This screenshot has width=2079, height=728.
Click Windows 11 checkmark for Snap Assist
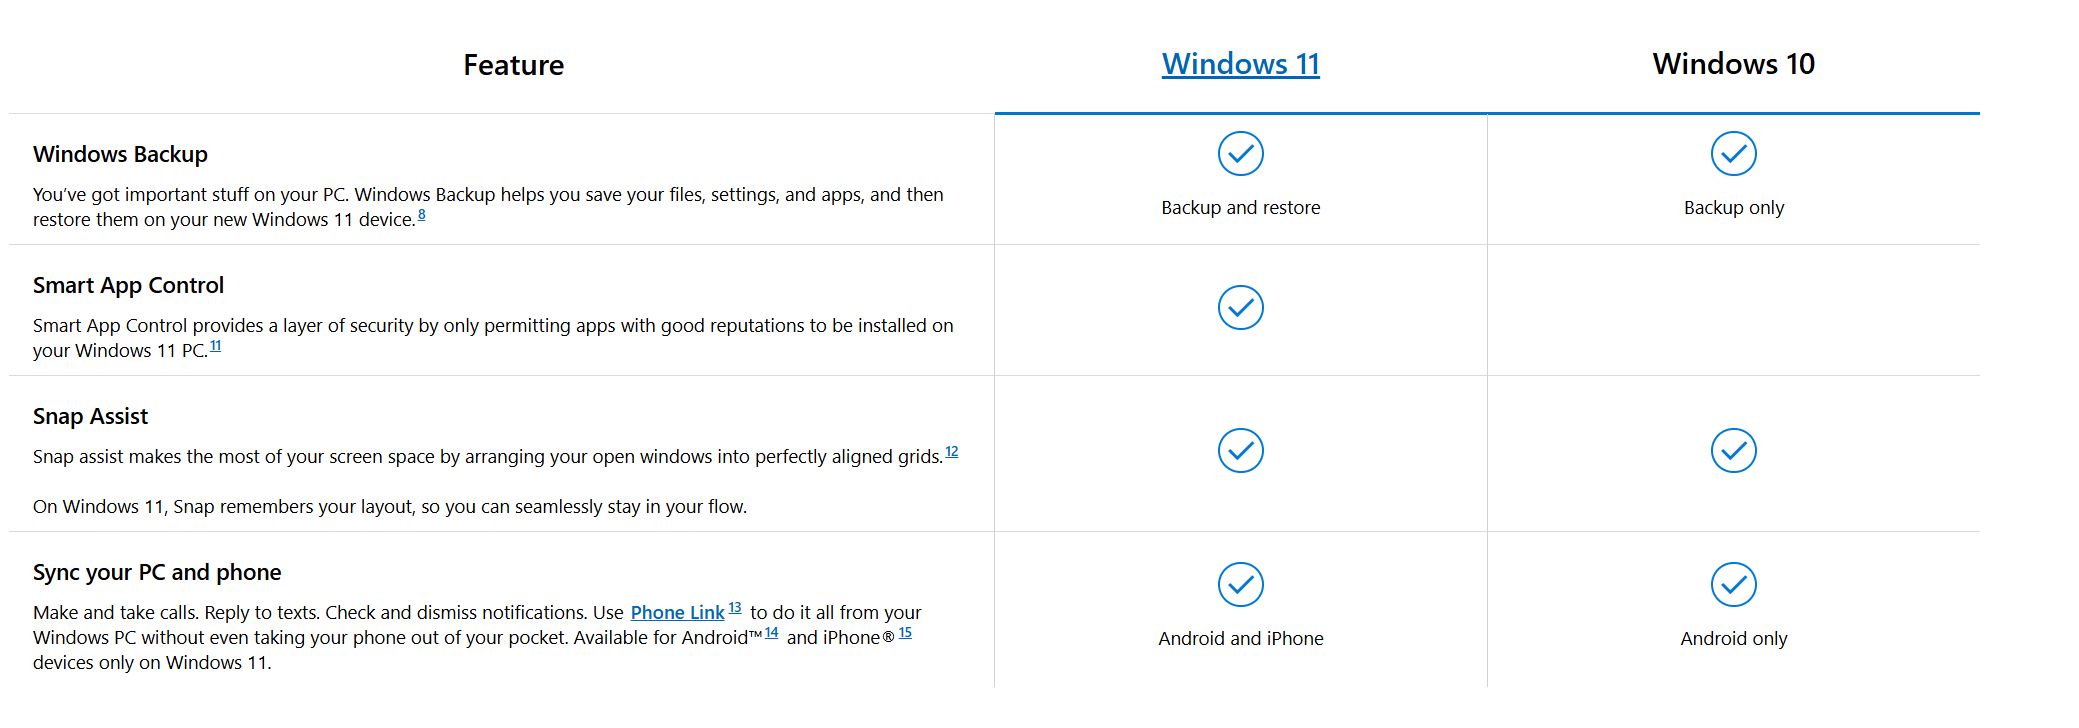pos(1240,451)
